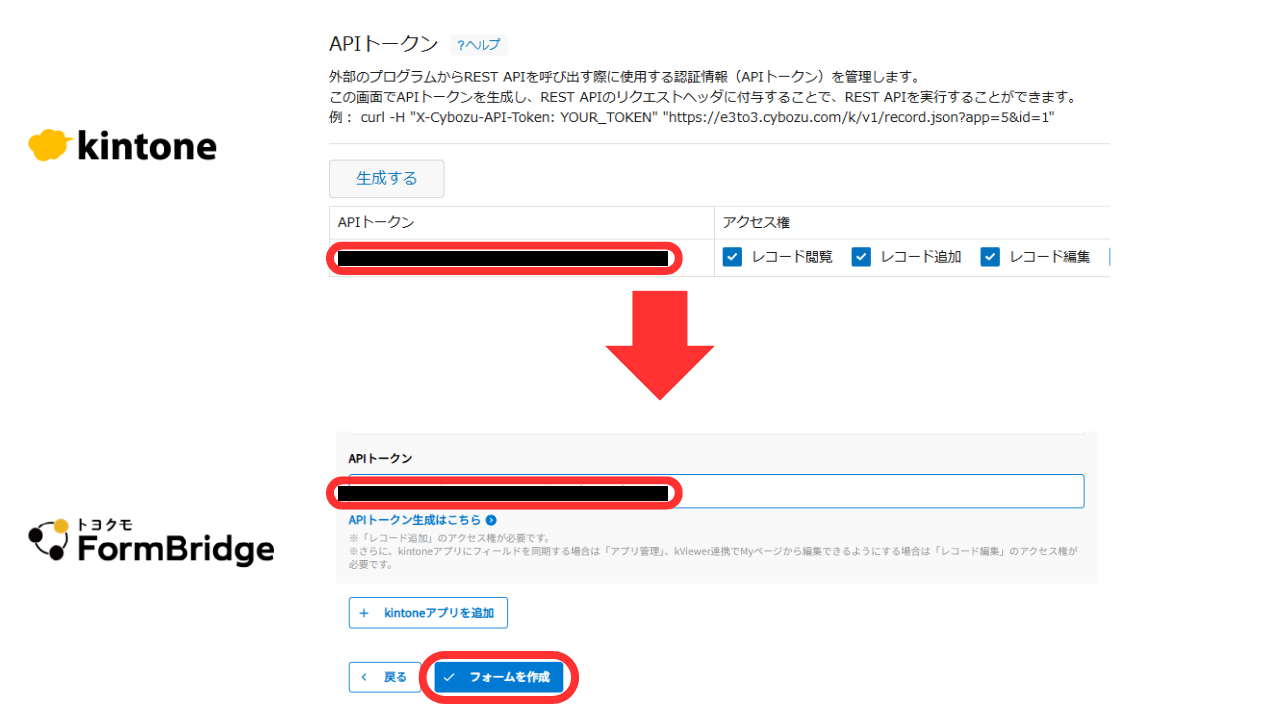The height and width of the screenshot is (720, 1280).
Task: Toggle the レコード追加 checkbox
Action: pyautogui.click(x=861, y=257)
